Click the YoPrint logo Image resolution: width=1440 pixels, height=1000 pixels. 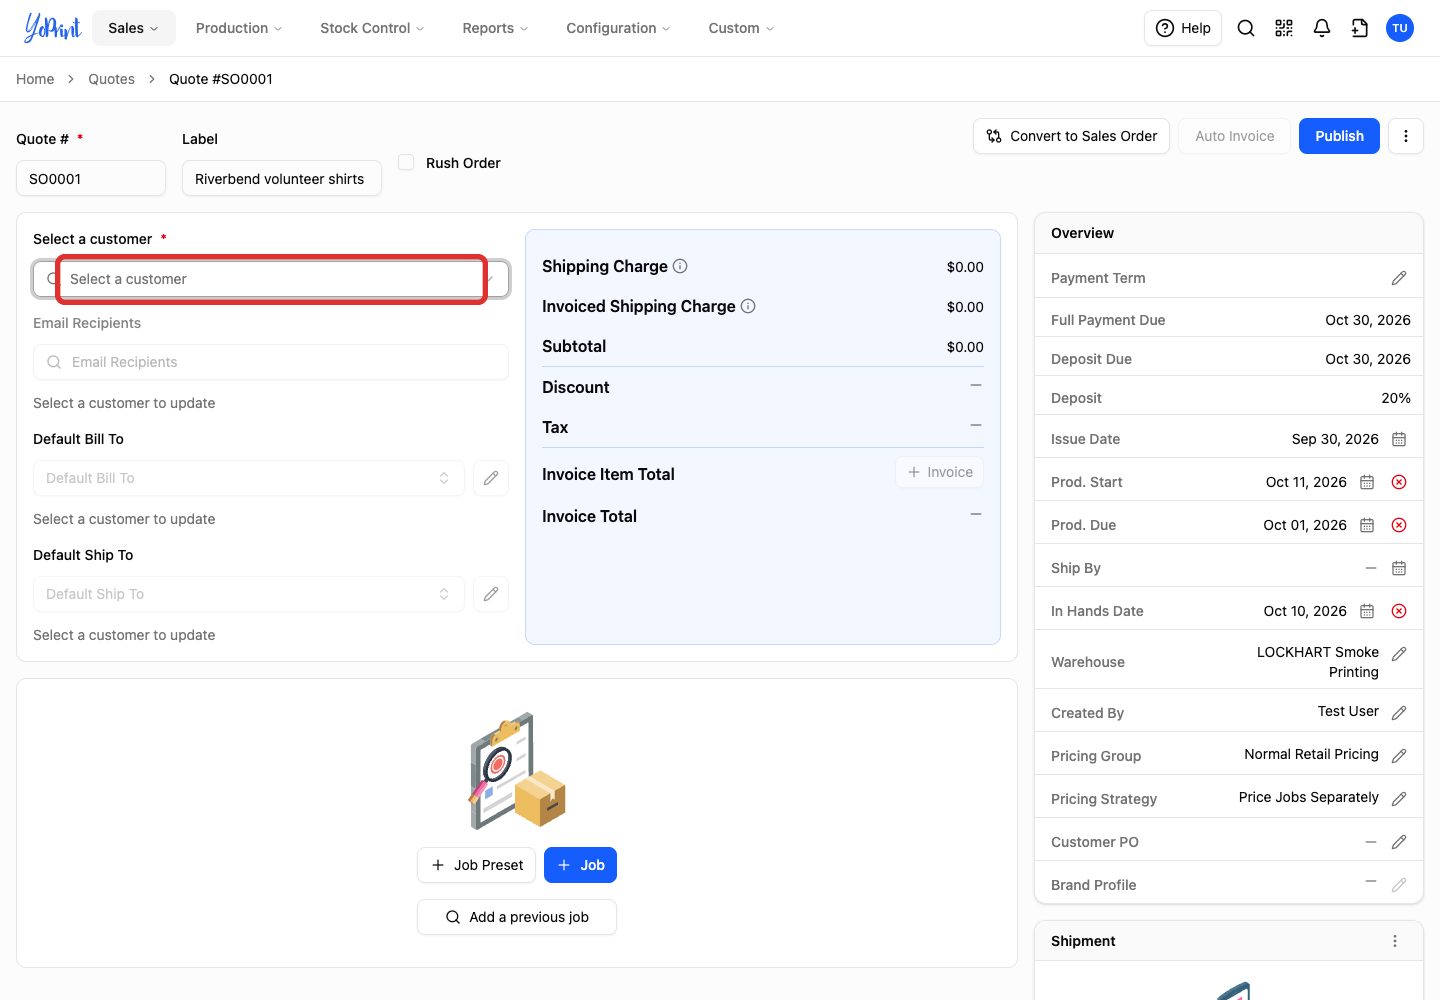(52, 28)
